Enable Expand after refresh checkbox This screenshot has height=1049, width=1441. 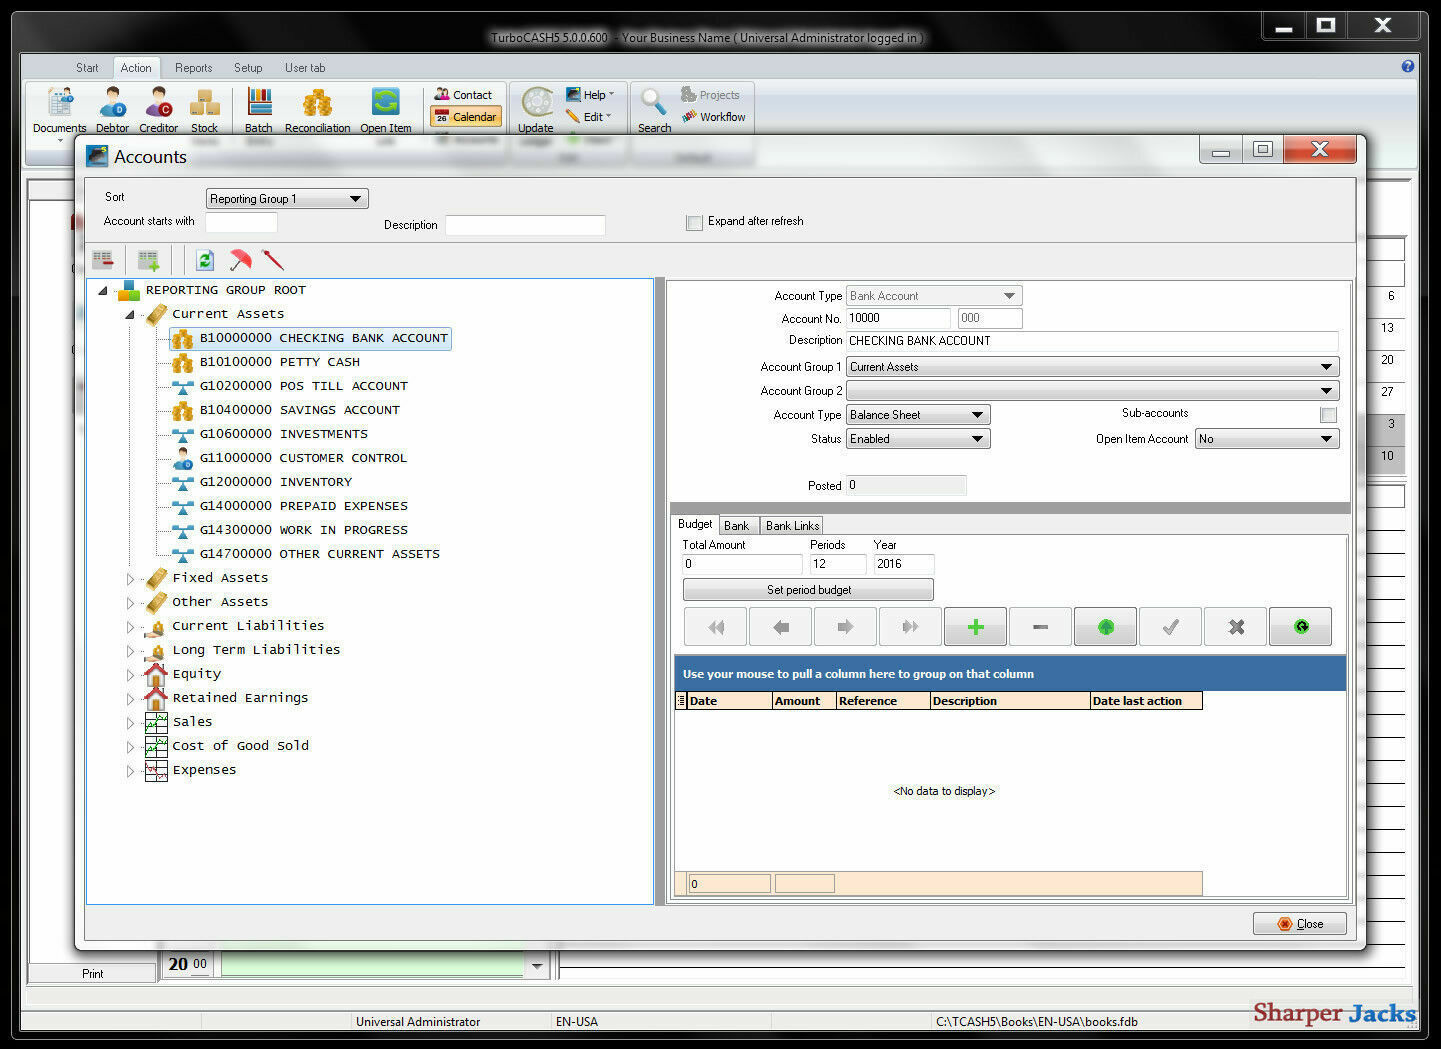click(694, 222)
